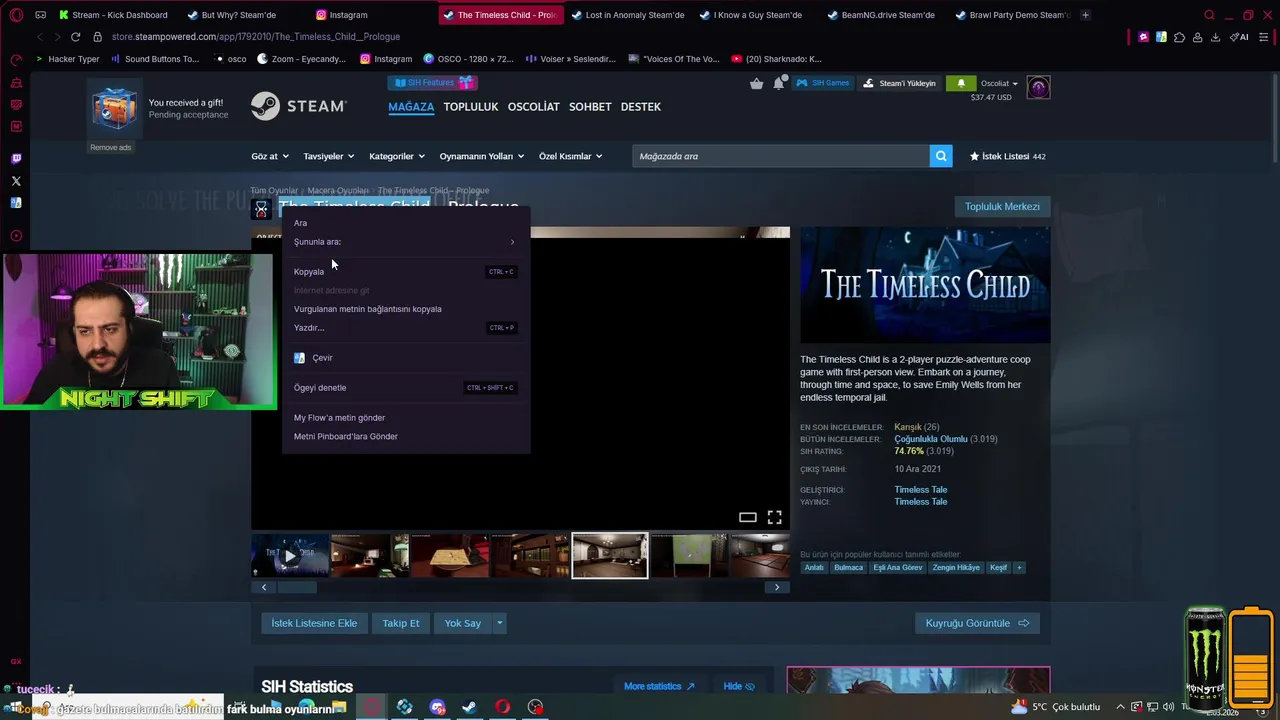The width and height of the screenshot is (1280, 720).
Task: Choose Ara in the context menu
Action: [404, 223]
